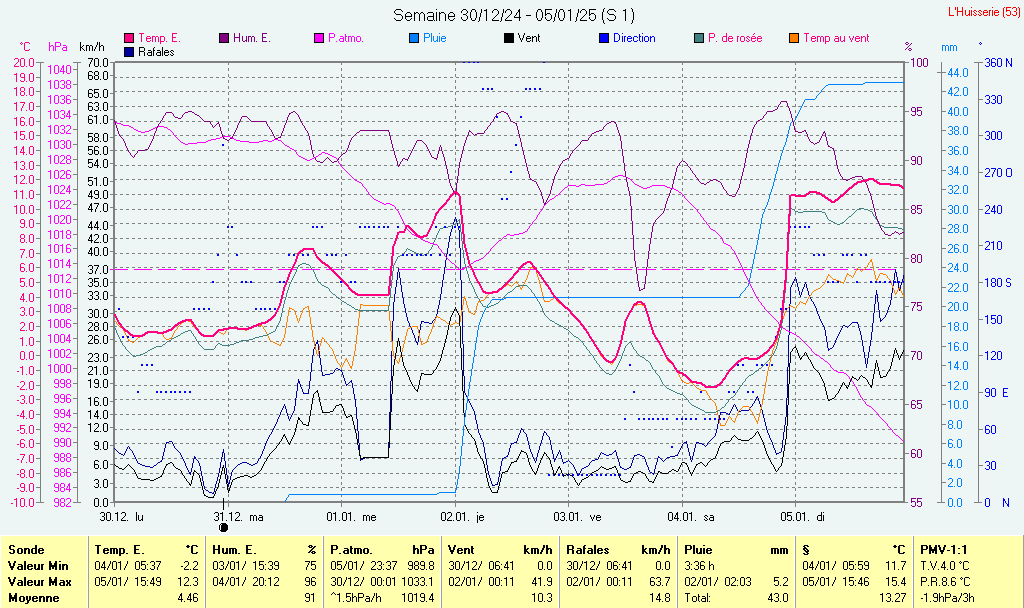Click the minimum pressure value "989.8"
This screenshot has width=1024, height=608.
421,566
